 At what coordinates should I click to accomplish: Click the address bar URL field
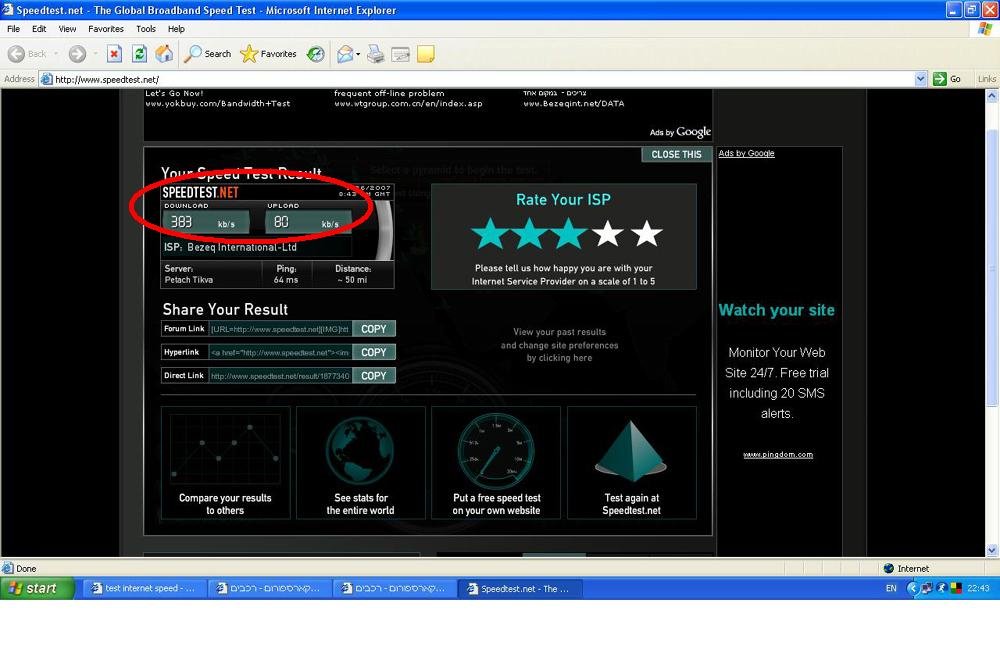[x=482, y=79]
